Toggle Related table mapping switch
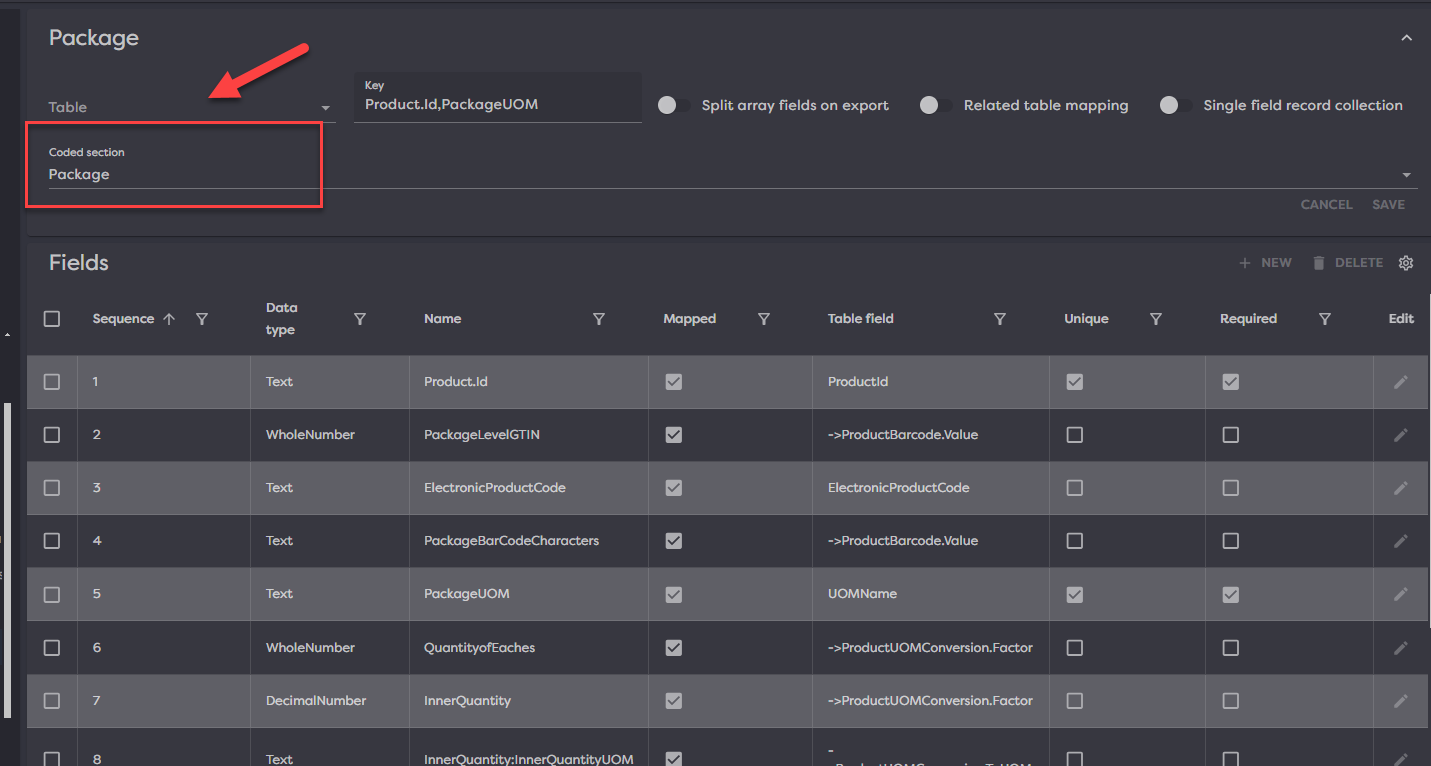 935,106
